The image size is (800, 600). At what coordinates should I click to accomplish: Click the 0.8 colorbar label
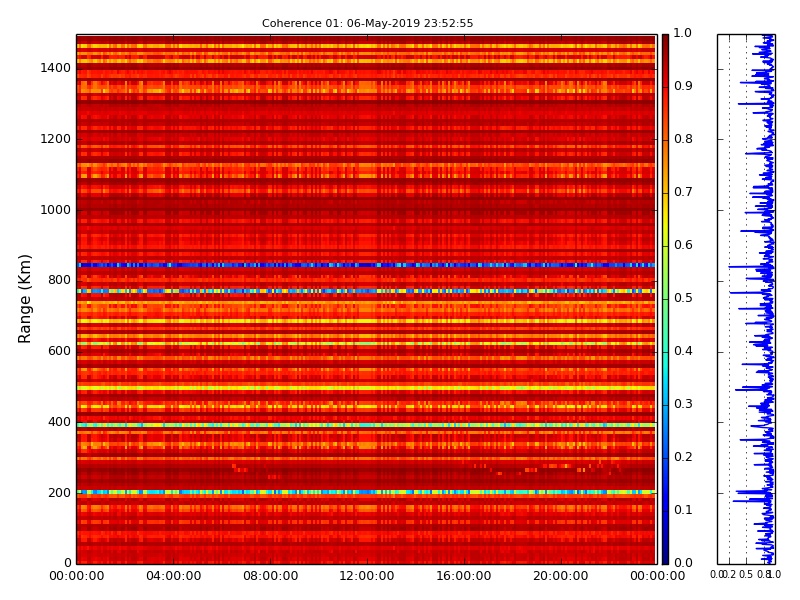pyautogui.click(x=683, y=139)
